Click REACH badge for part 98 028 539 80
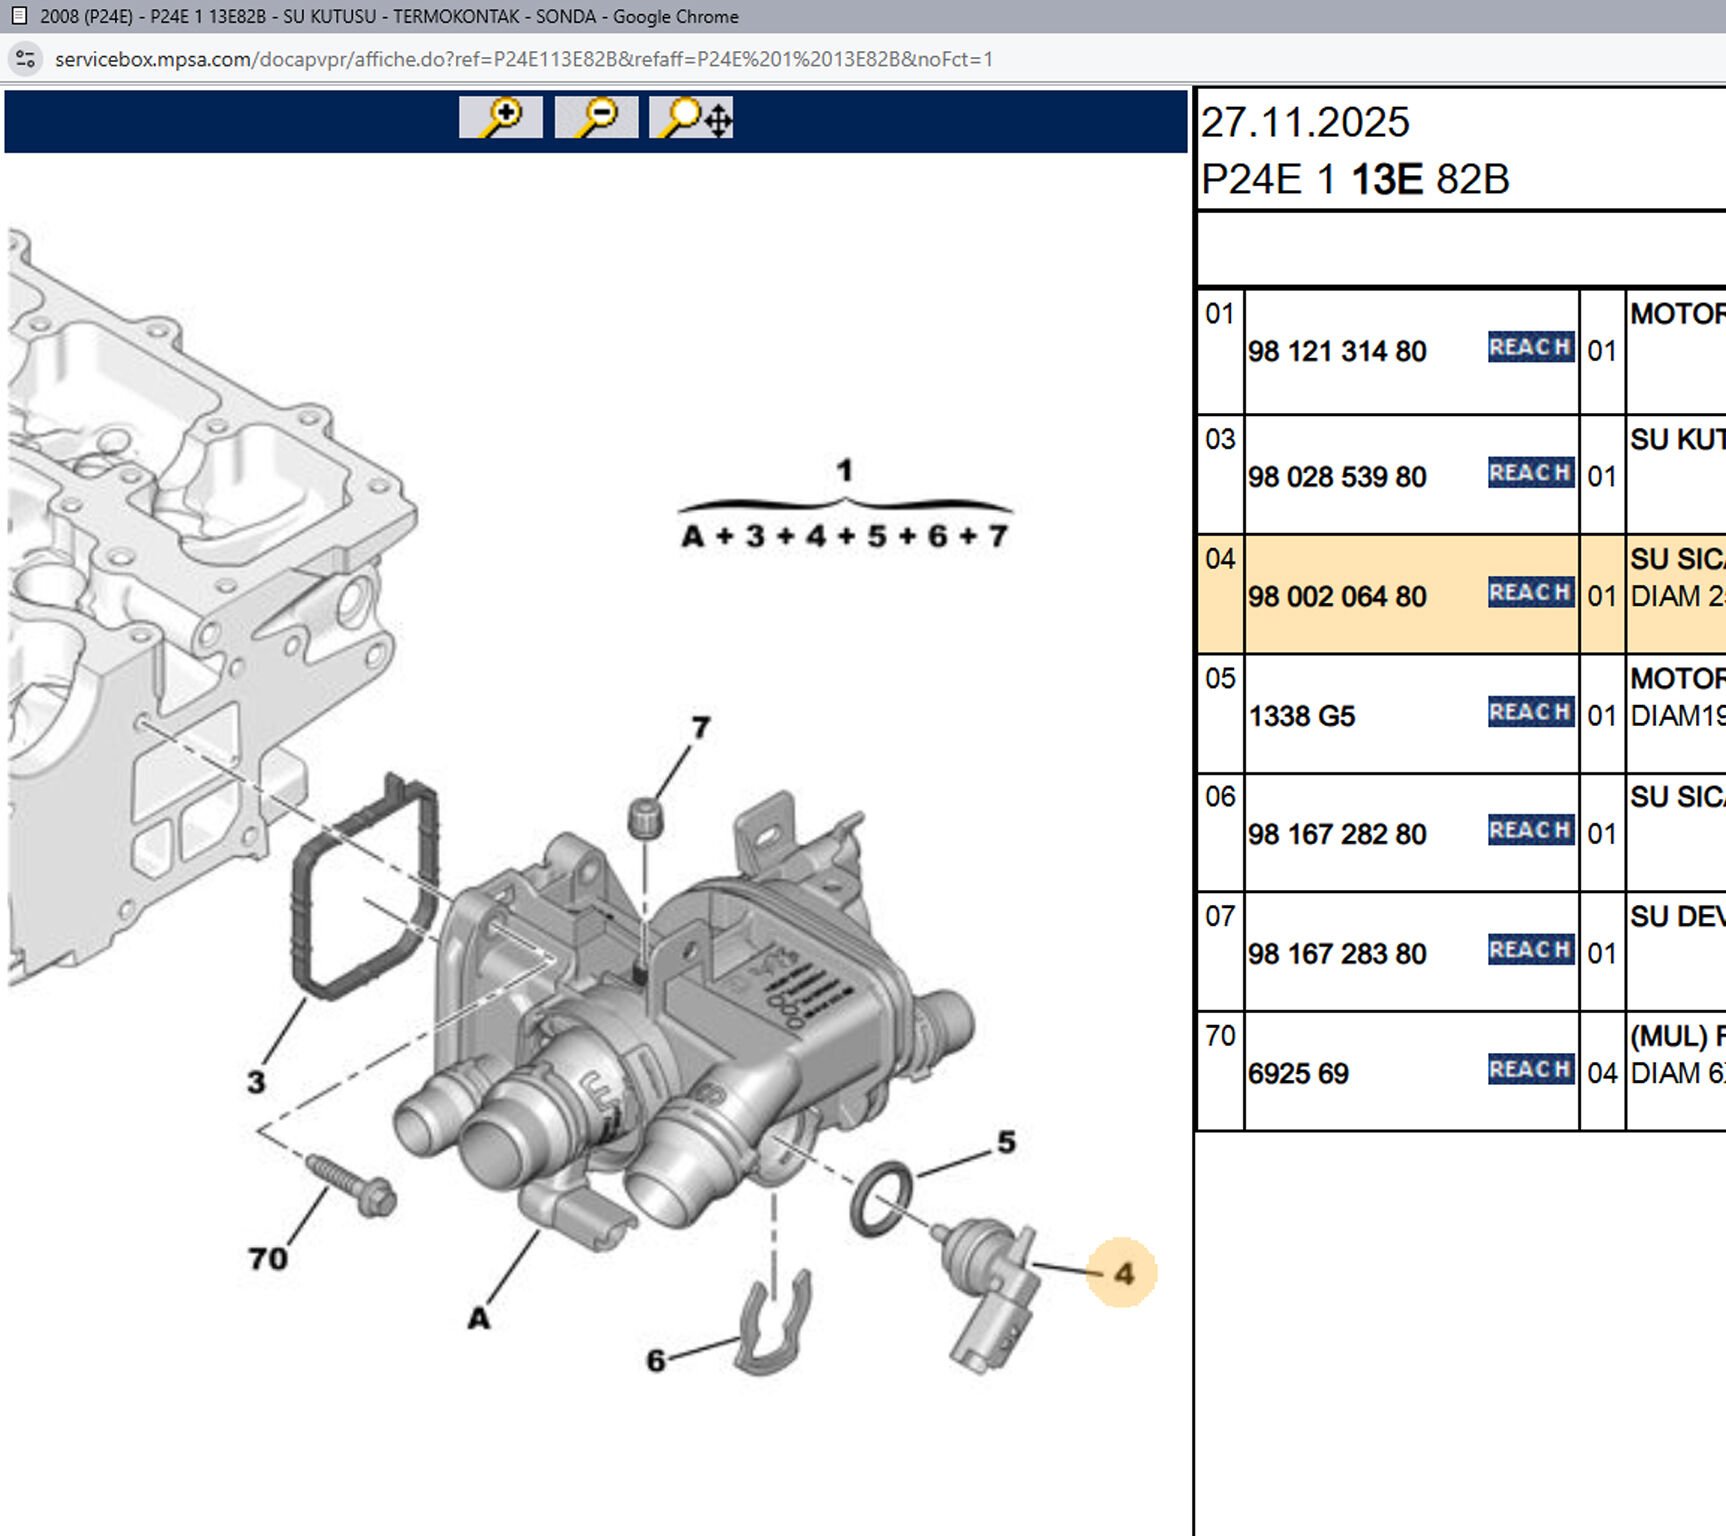Screen dimensions: 1726x1536 [1530, 472]
